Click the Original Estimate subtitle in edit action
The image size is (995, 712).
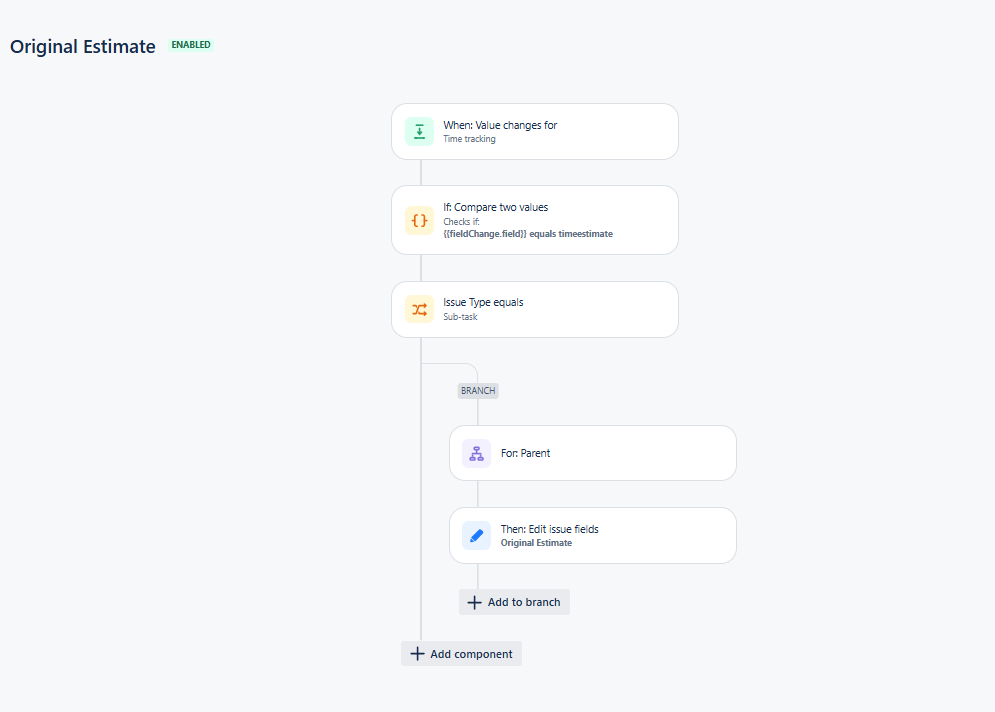coord(536,543)
